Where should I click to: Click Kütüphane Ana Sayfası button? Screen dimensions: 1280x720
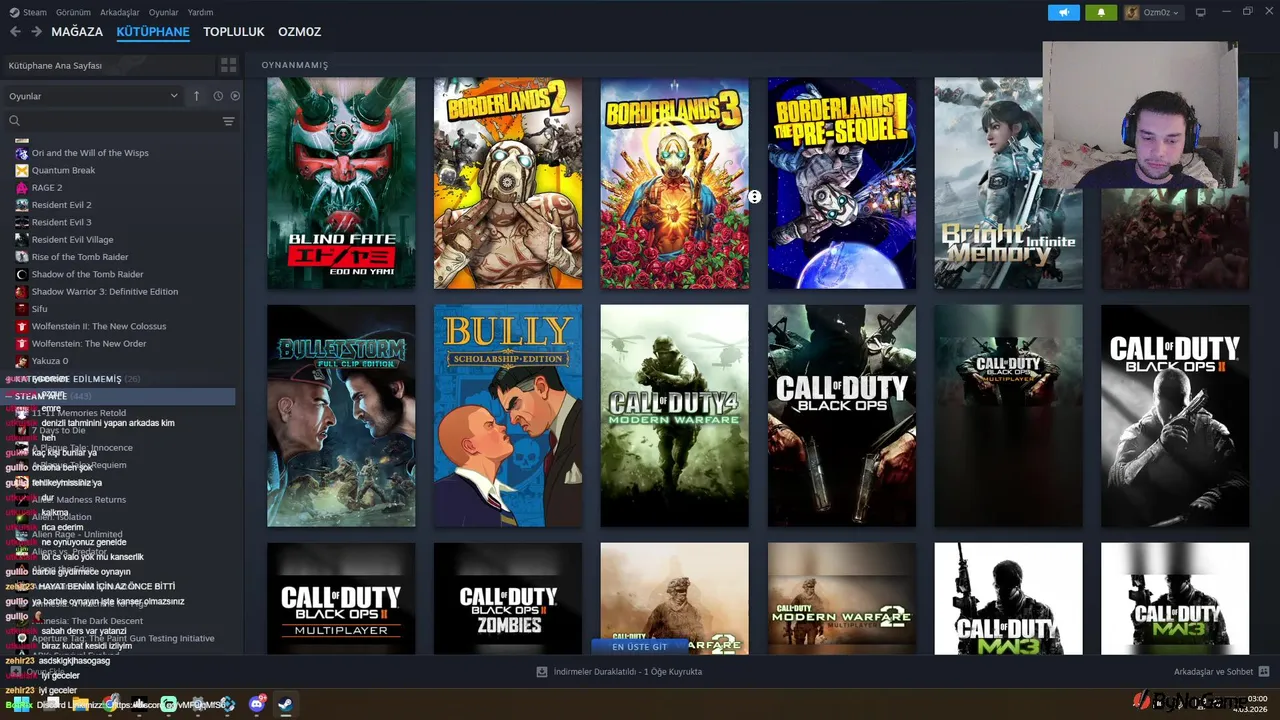[x=108, y=65]
